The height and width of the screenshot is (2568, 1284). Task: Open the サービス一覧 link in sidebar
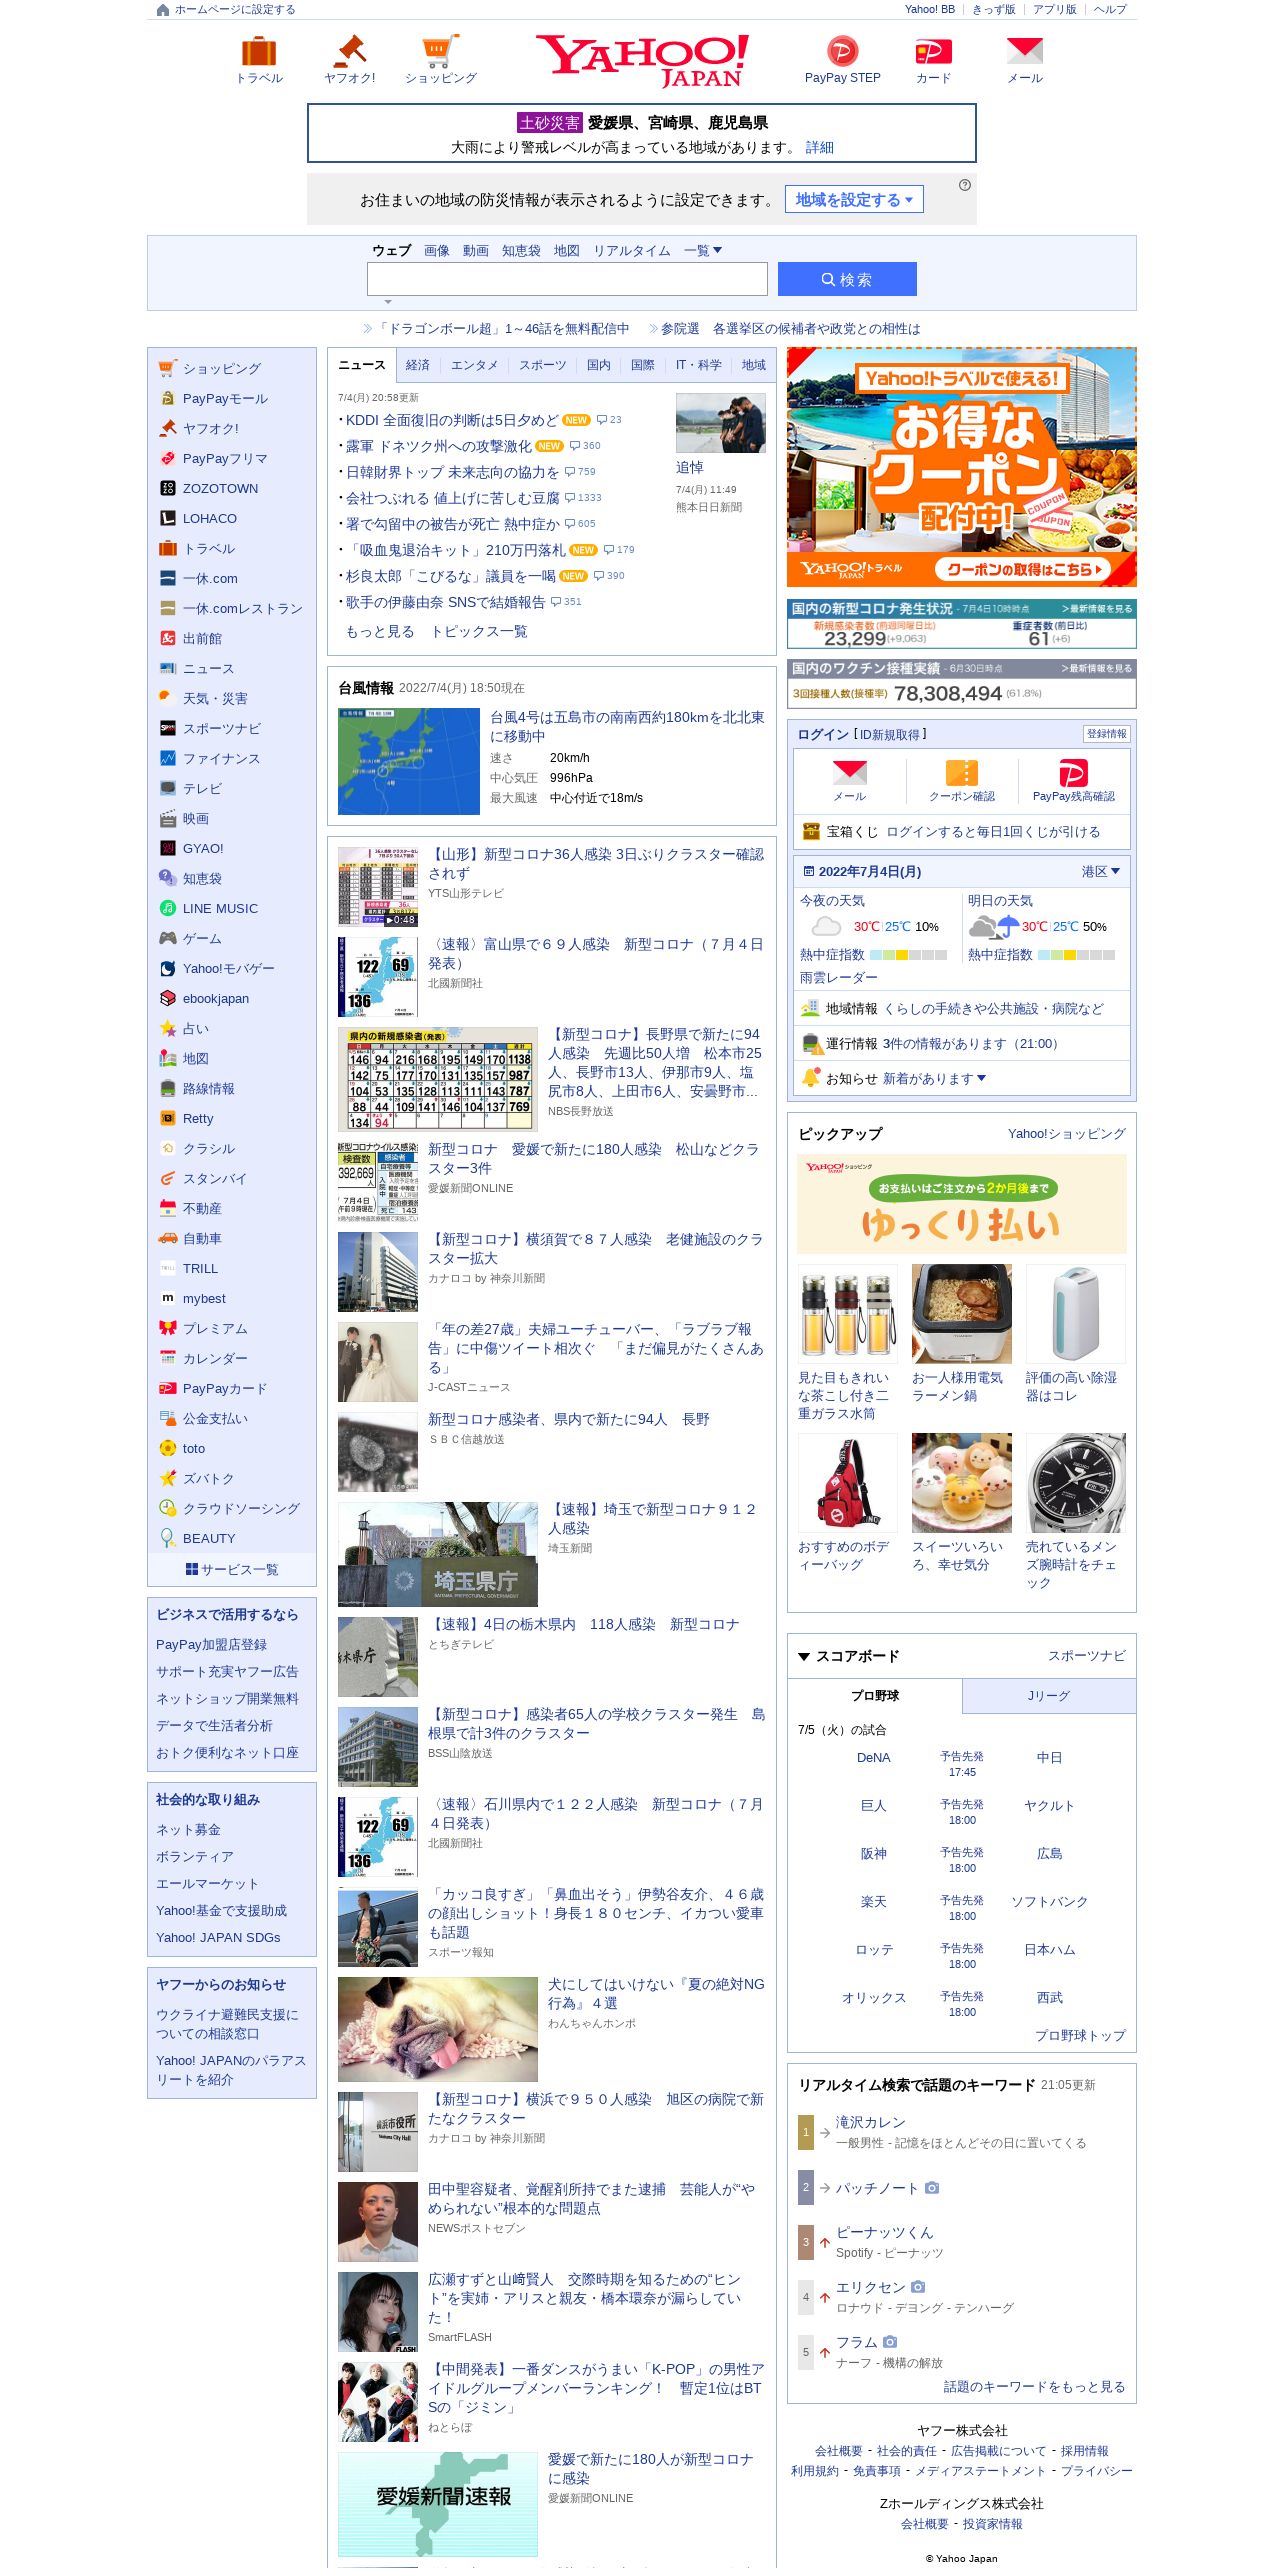click(x=232, y=1569)
